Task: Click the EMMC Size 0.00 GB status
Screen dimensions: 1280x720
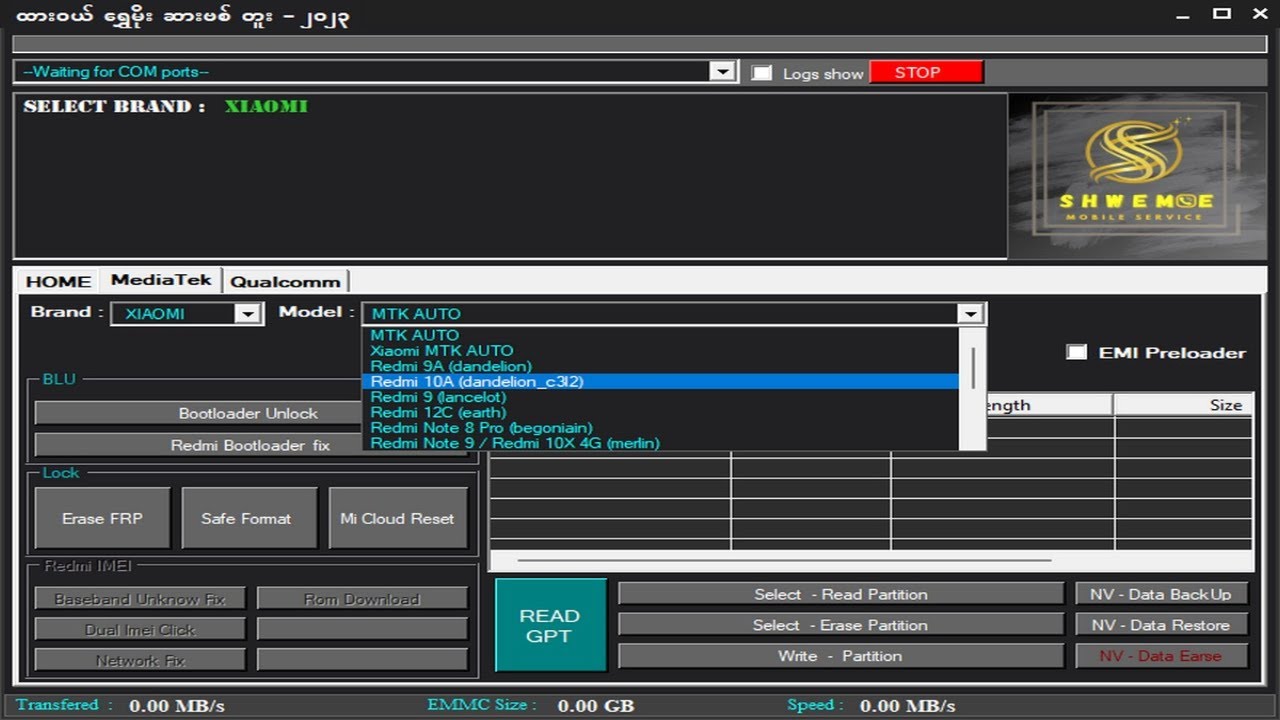Action: coord(531,705)
